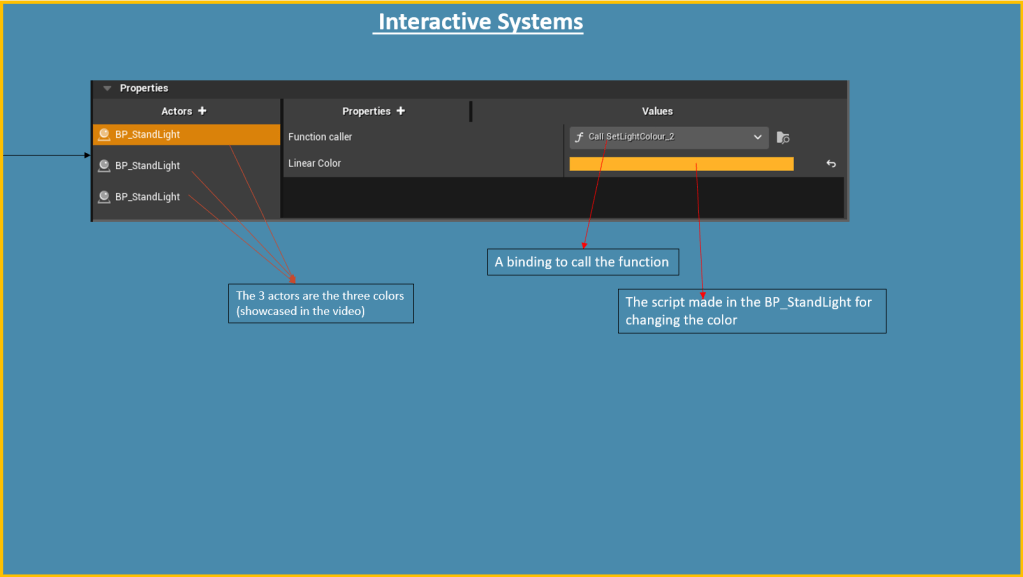
Task: Click the Actors column header label
Action: pyautogui.click(x=177, y=111)
